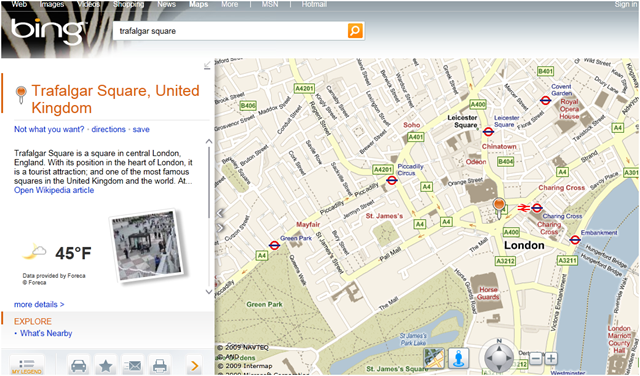Click the save link
This screenshot has width=640, height=376.
coord(141,129)
